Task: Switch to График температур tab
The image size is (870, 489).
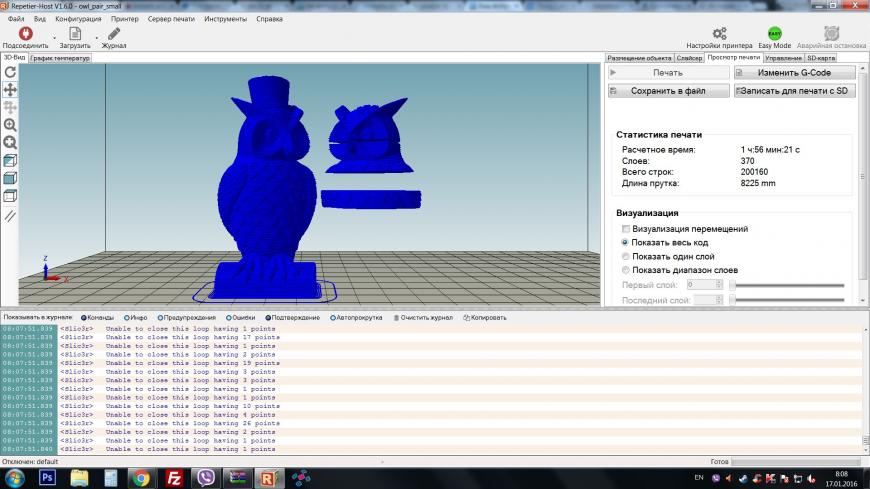Action: click(x=60, y=58)
